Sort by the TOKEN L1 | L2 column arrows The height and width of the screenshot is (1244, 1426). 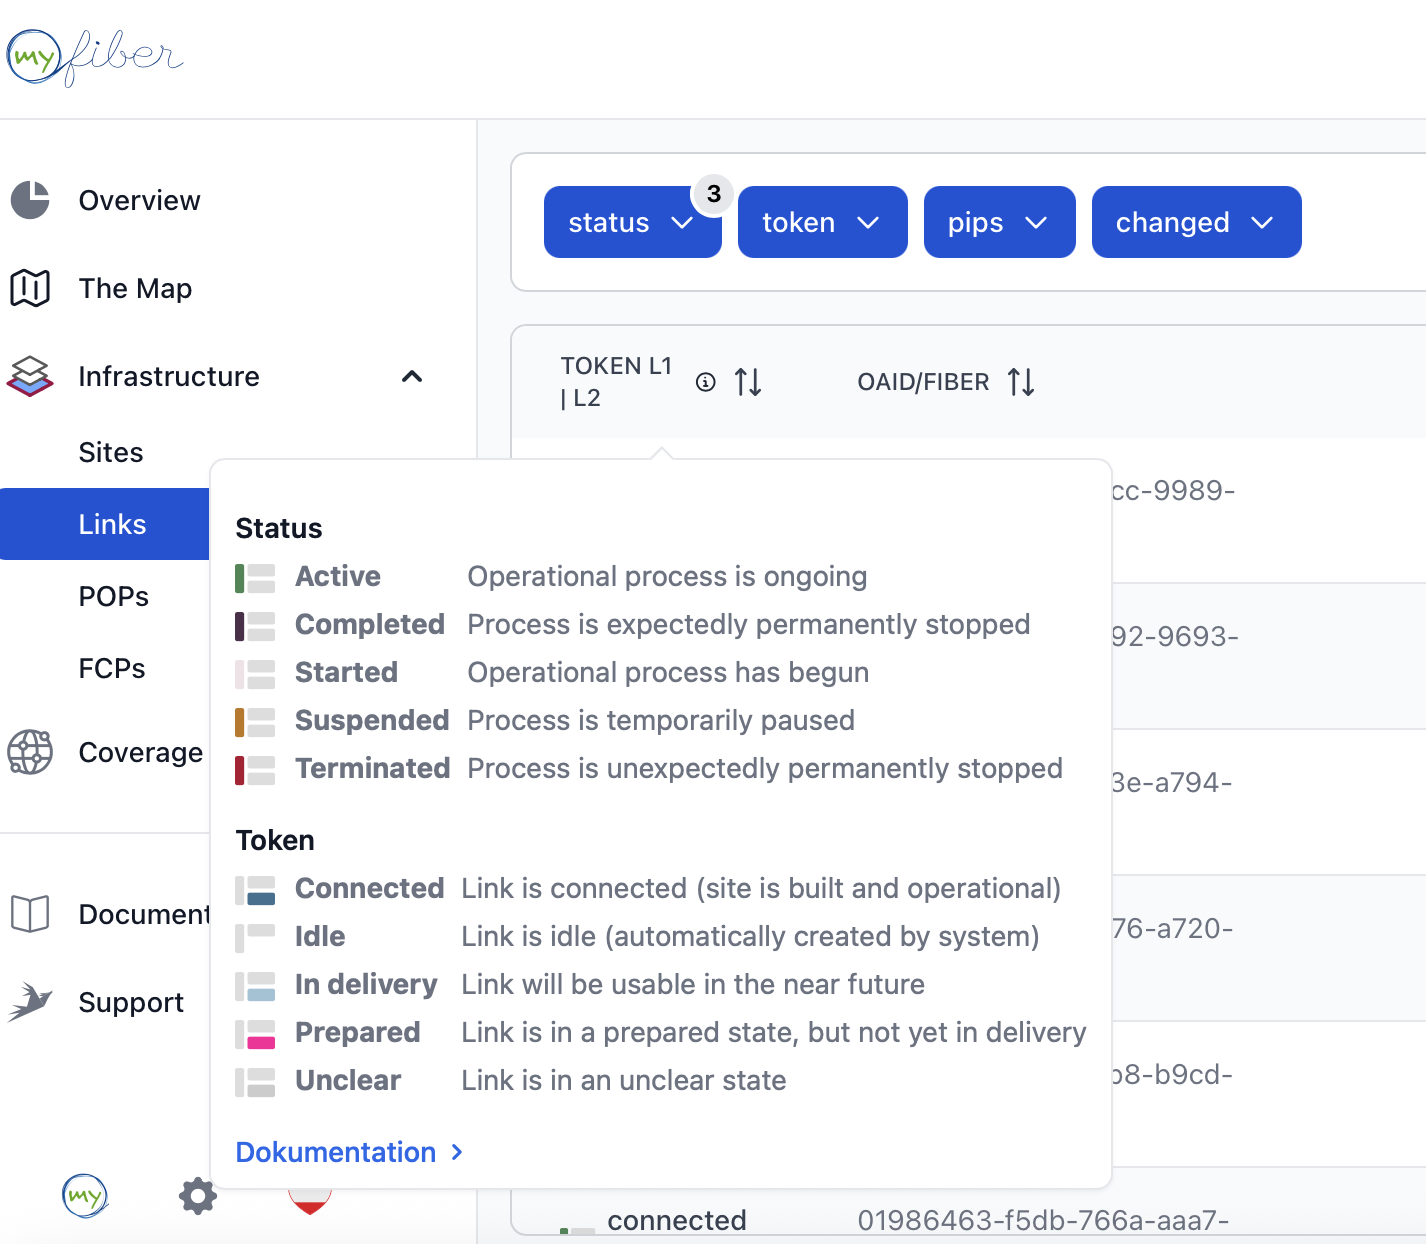pos(748,382)
